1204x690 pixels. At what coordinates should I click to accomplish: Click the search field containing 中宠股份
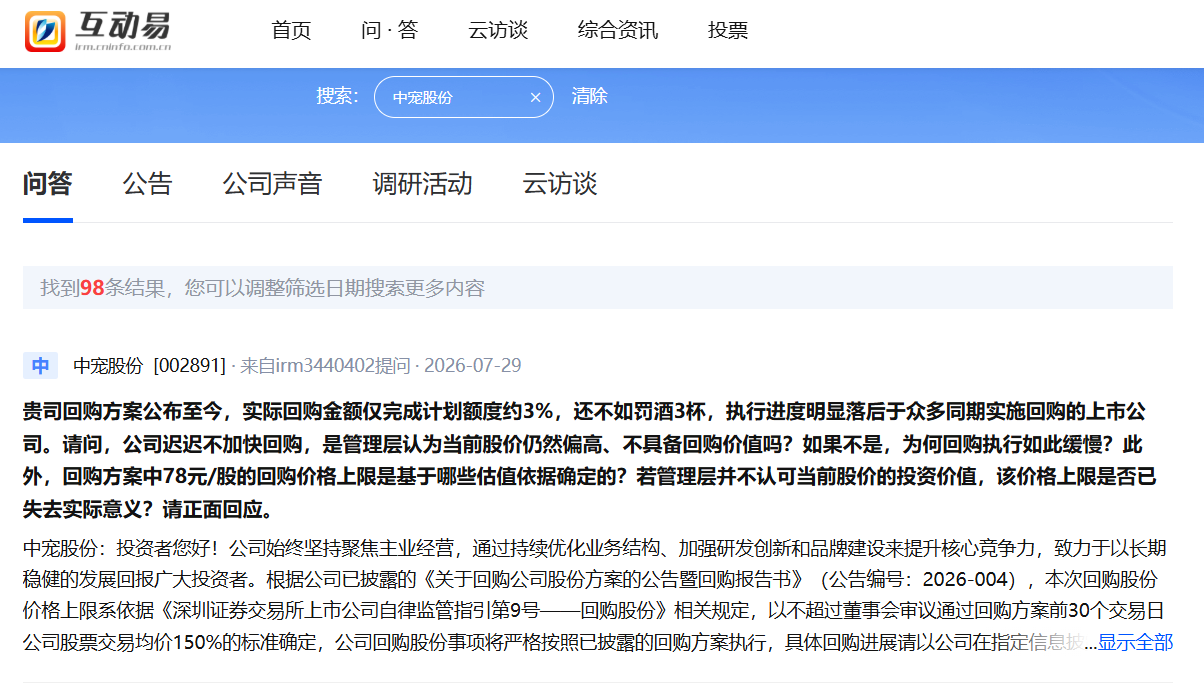[463, 97]
